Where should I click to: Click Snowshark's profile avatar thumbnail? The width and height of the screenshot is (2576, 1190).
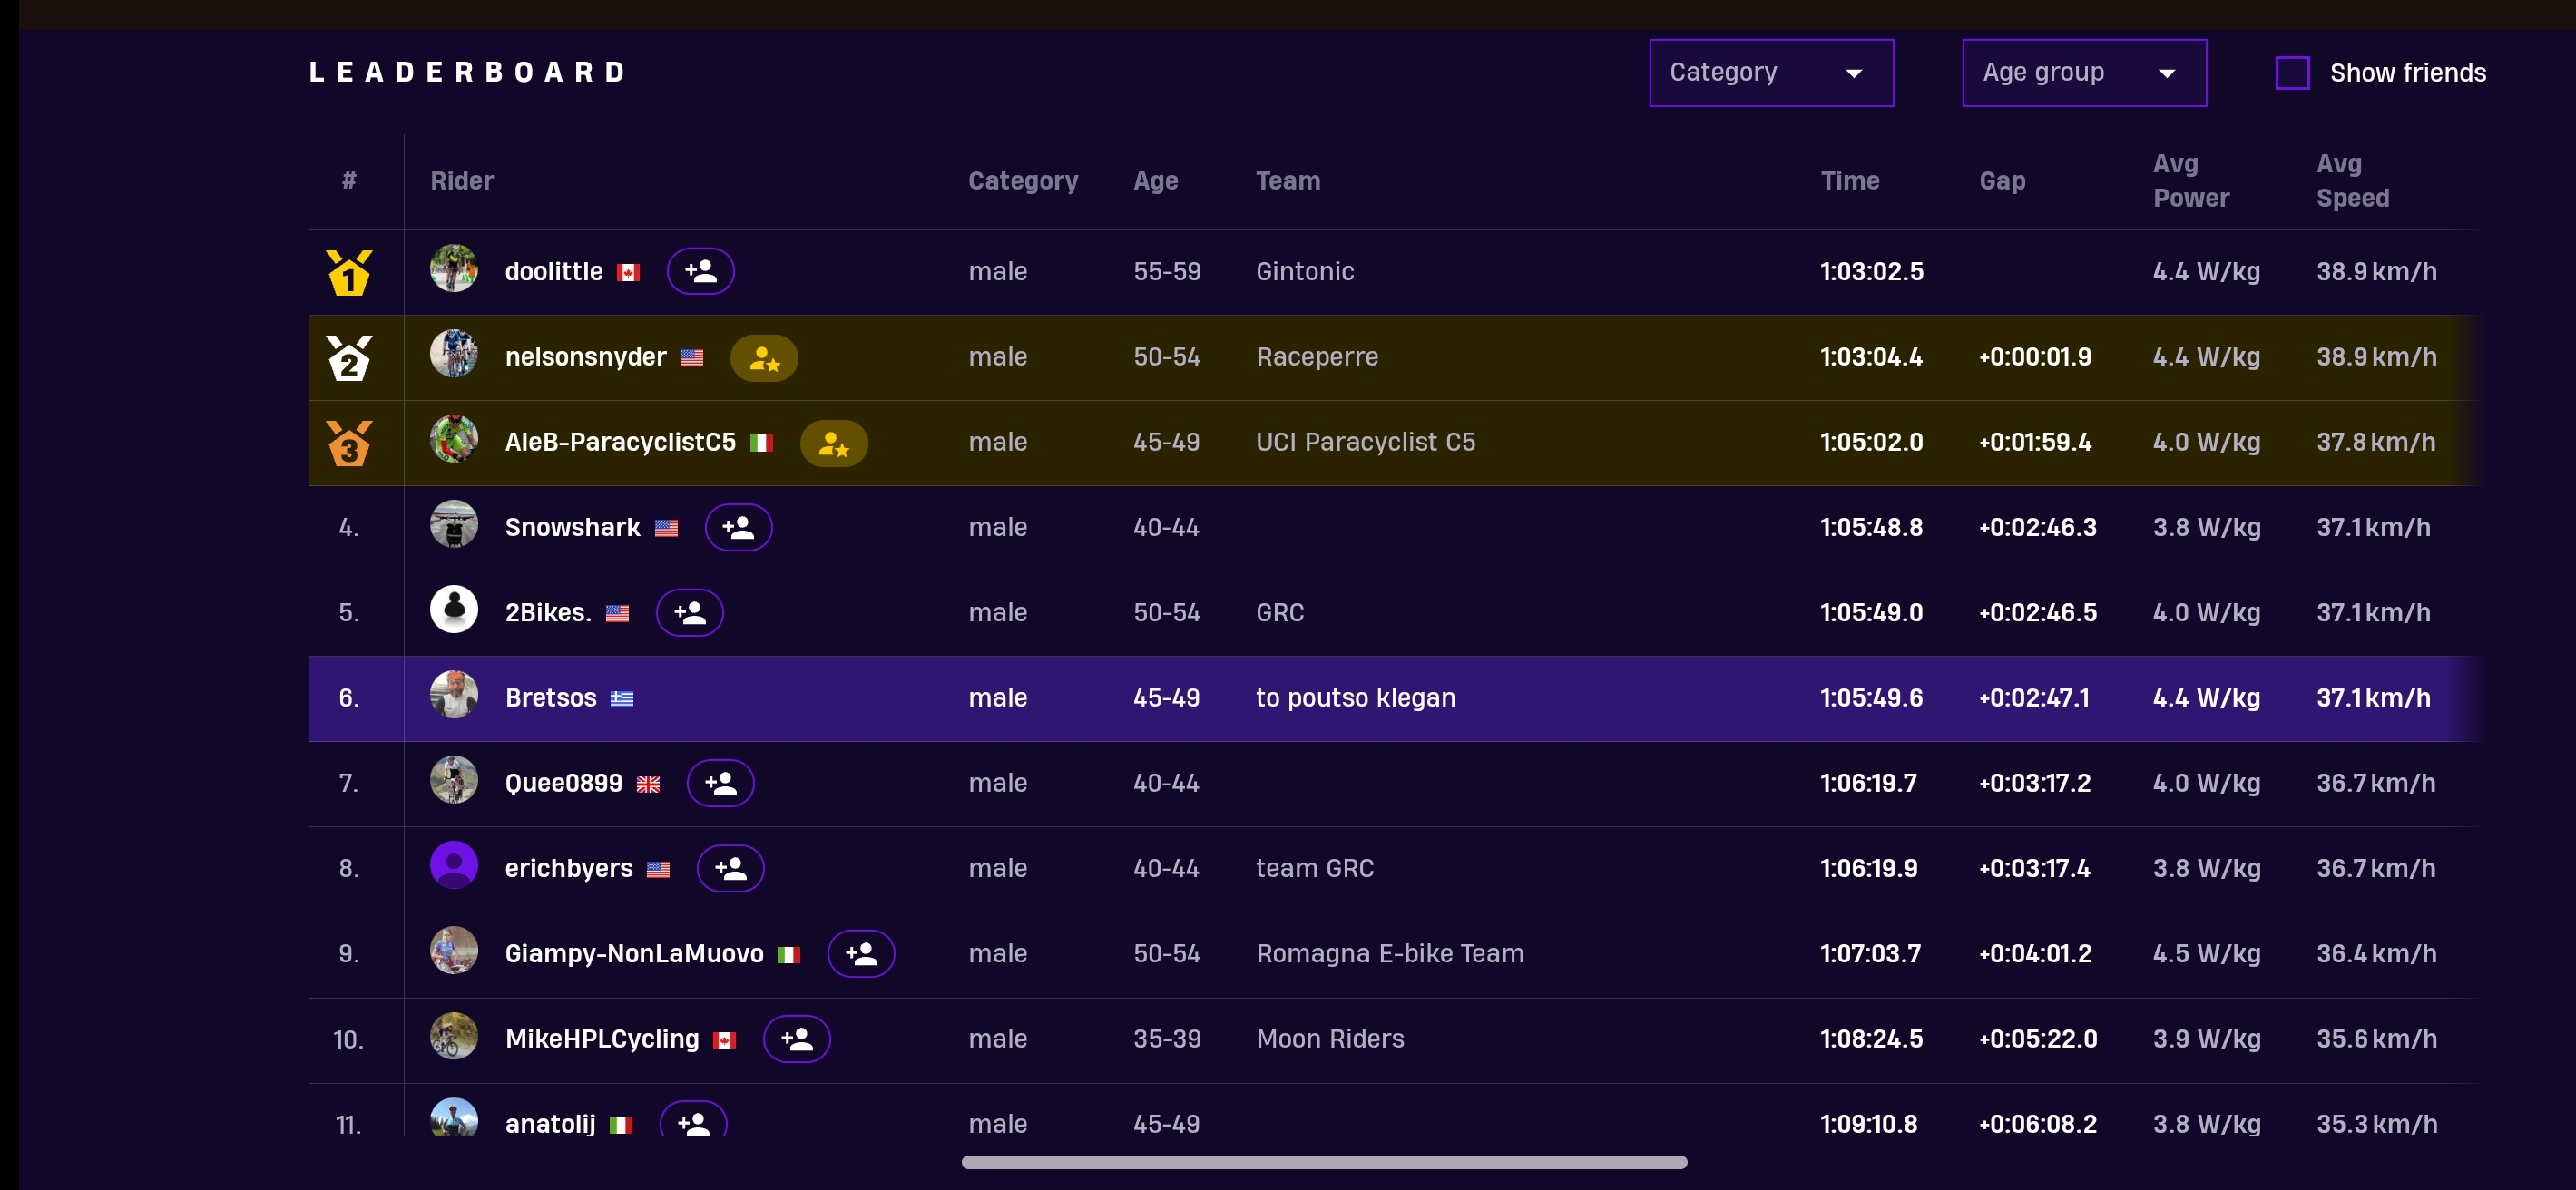coord(454,525)
